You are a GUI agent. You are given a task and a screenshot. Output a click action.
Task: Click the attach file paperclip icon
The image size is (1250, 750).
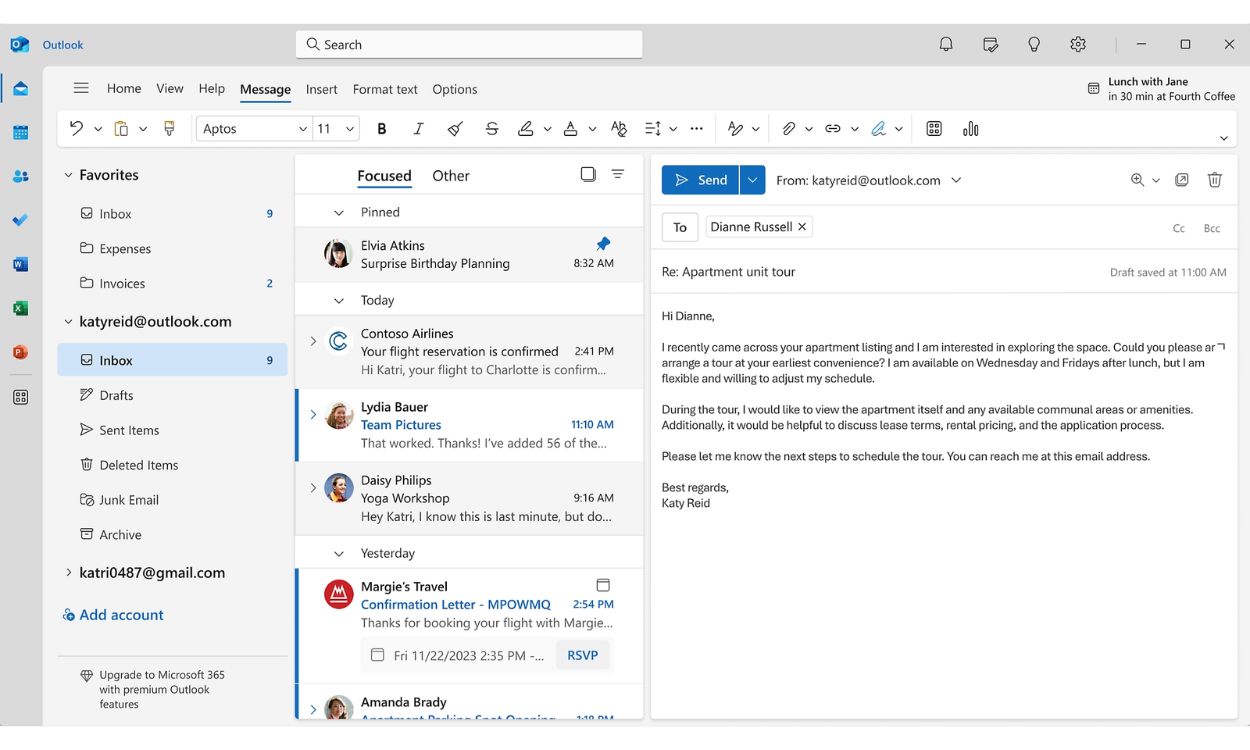point(789,129)
